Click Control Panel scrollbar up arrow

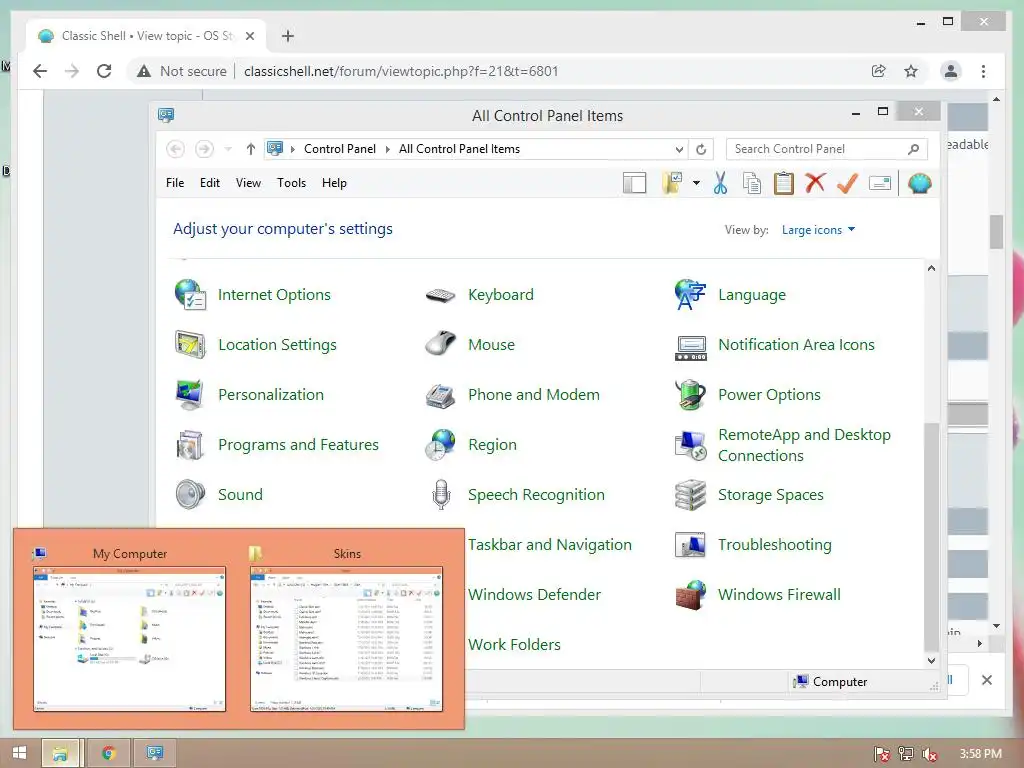coord(931,268)
